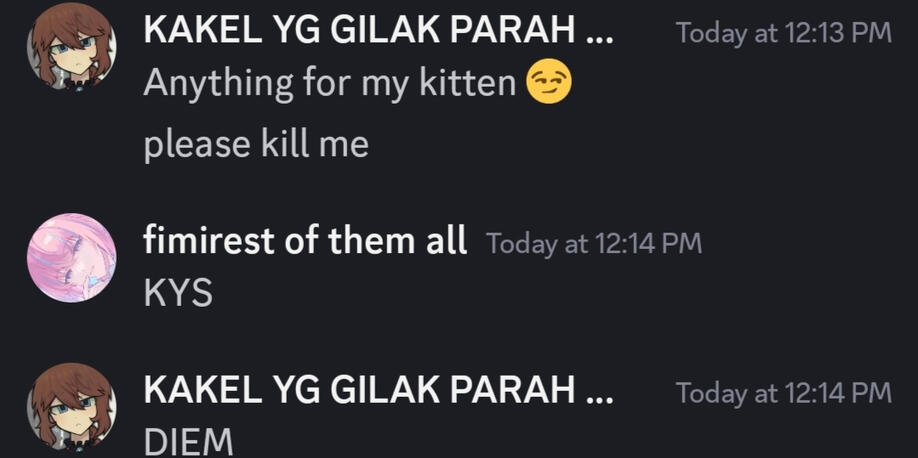The height and width of the screenshot is (458, 918).
Task: Click the Today at 12:13 PM timestamp
Action: click(783, 33)
